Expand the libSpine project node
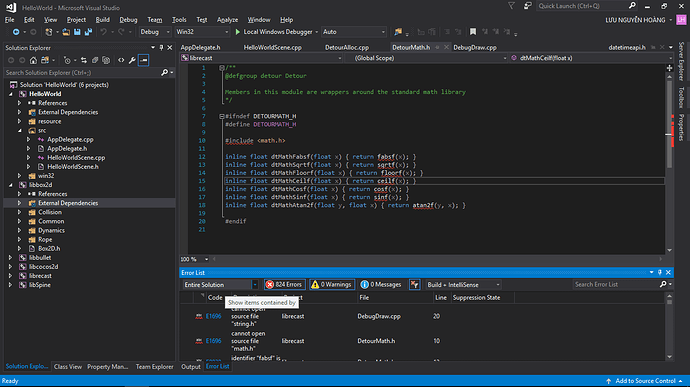This screenshot has width=690, height=387. pyautogui.click(x=11, y=285)
